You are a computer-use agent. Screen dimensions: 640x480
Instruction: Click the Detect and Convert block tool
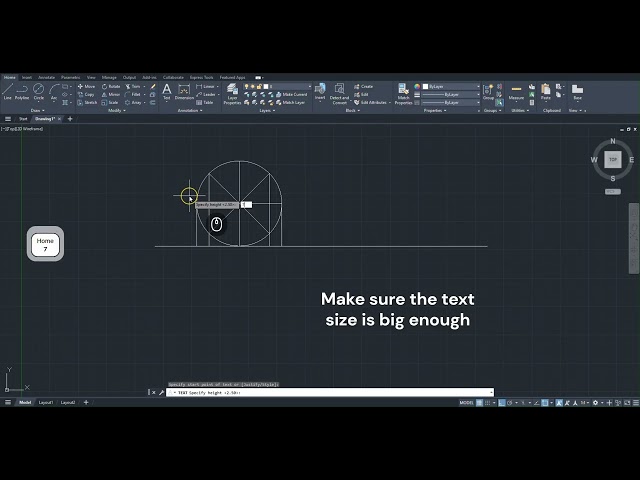(339, 94)
